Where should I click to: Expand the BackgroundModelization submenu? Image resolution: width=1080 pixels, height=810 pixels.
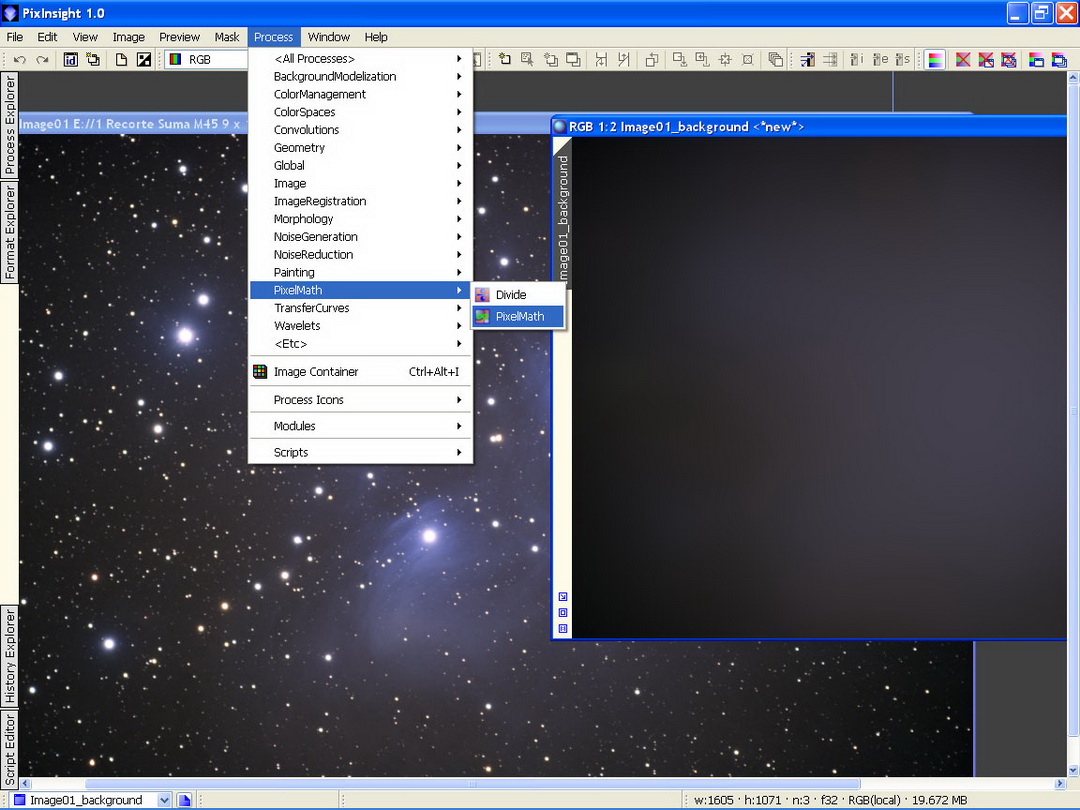[x=361, y=76]
